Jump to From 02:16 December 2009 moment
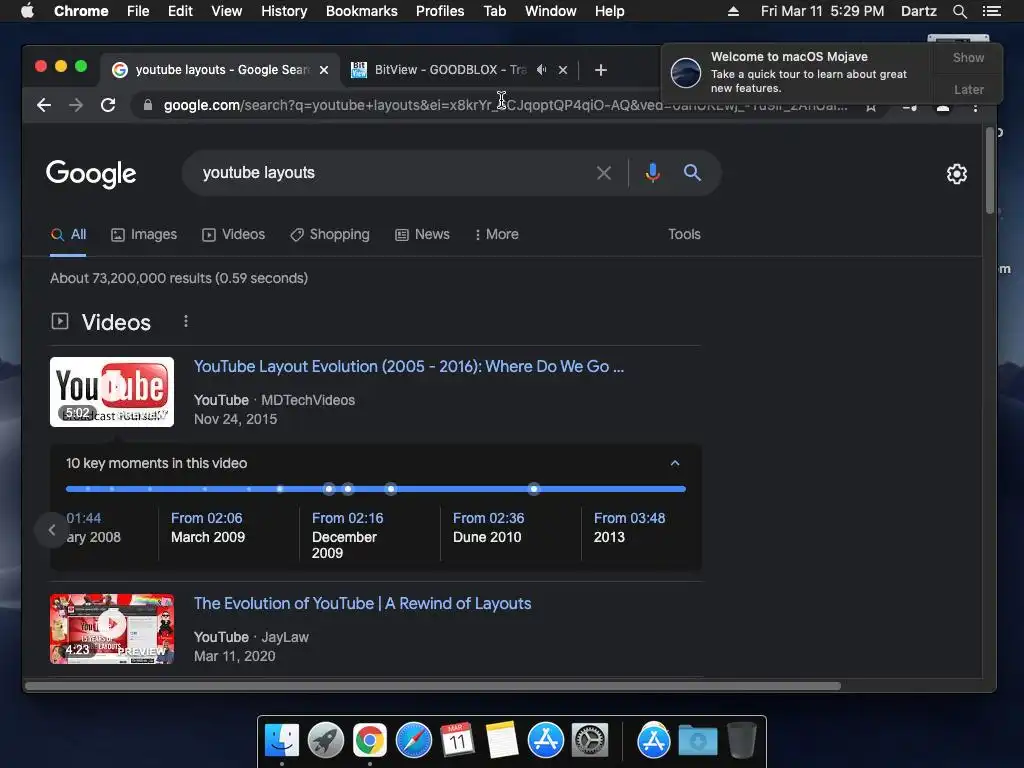Image resolution: width=1024 pixels, height=768 pixels. [347, 536]
